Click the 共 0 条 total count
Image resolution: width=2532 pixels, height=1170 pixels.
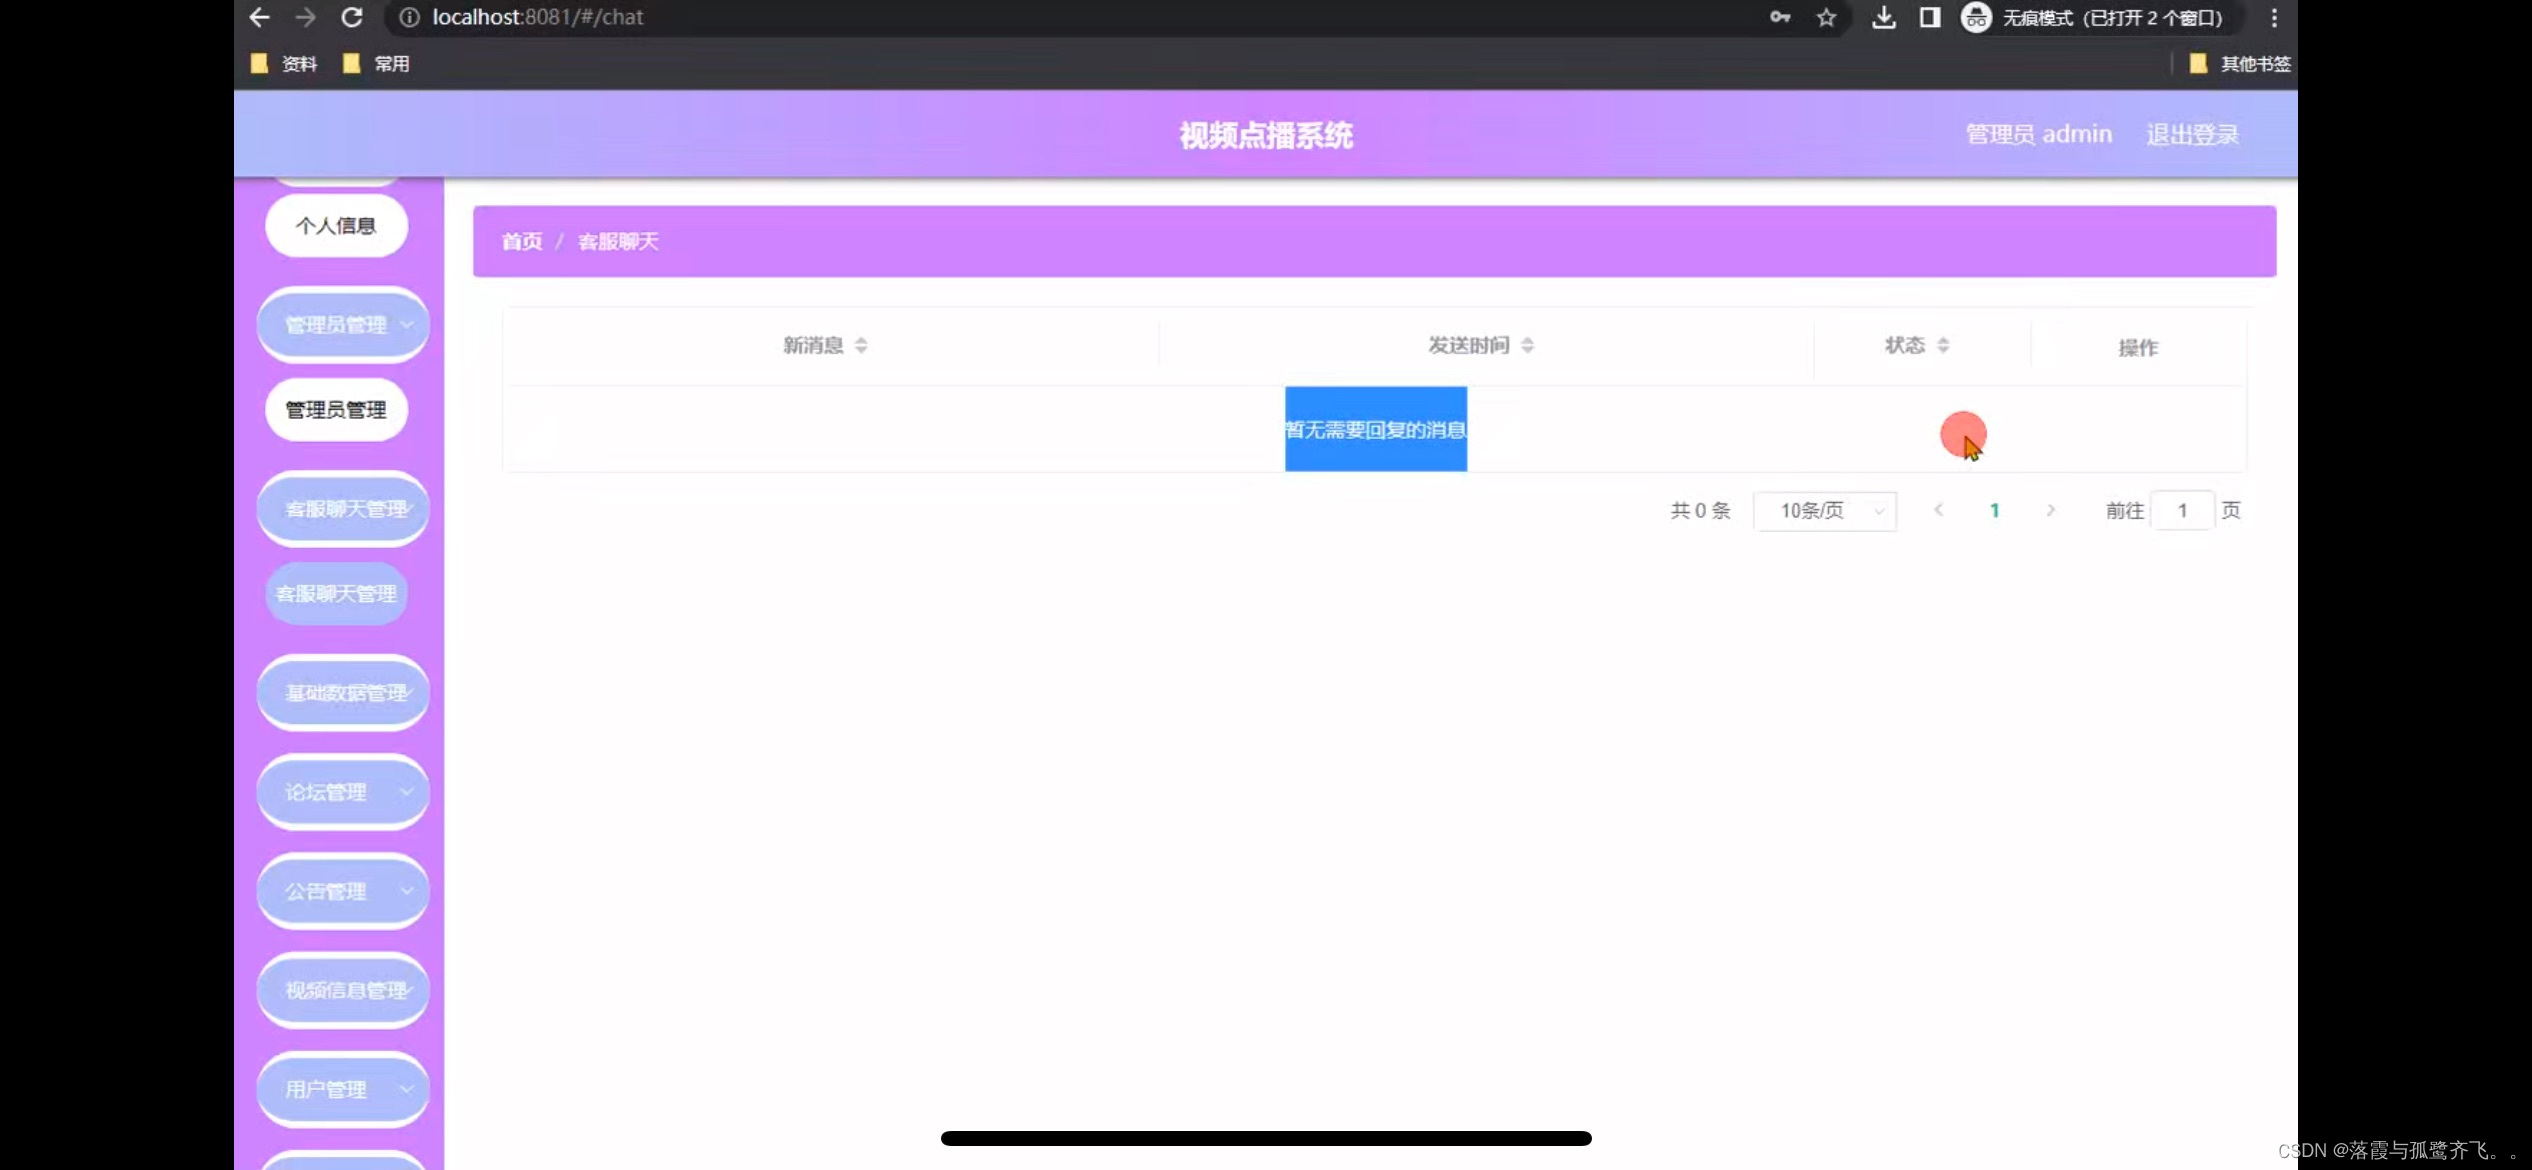[1700, 510]
